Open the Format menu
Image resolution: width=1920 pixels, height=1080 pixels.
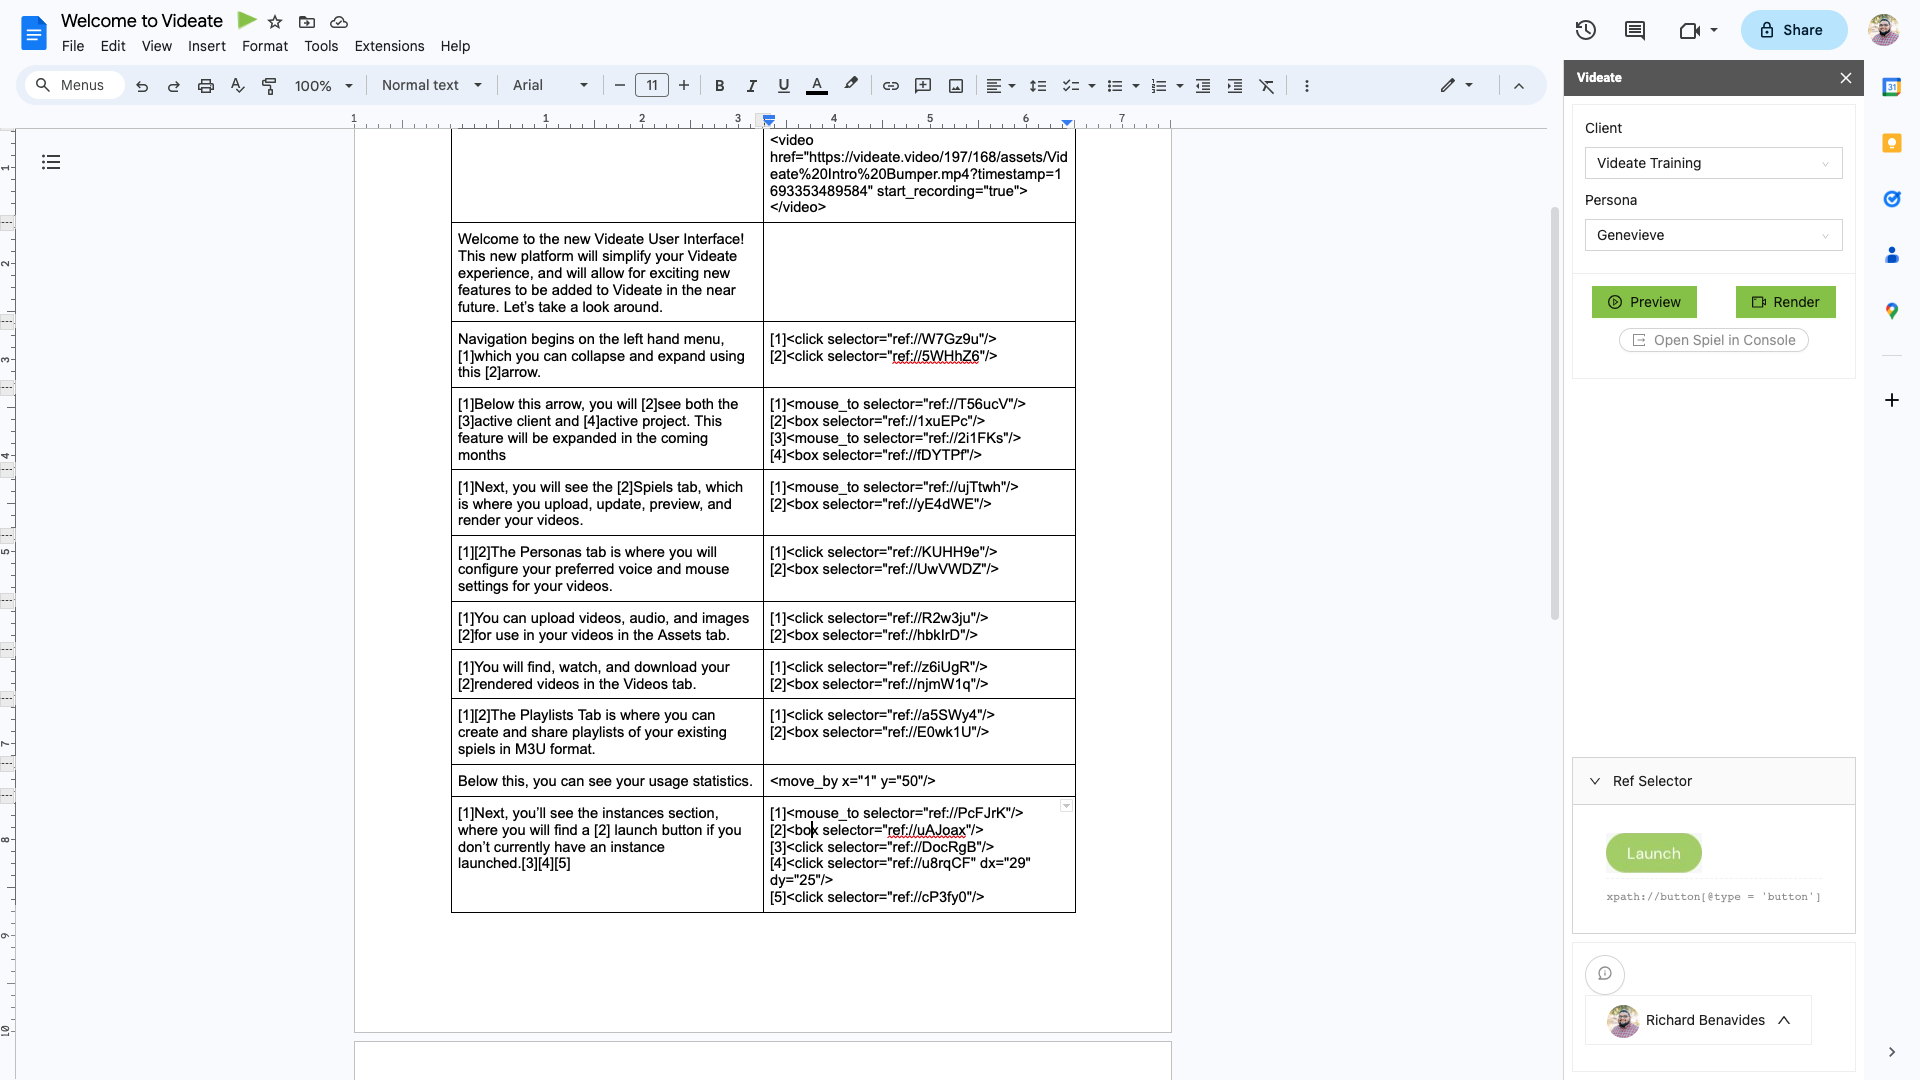(x=265, y=46)
